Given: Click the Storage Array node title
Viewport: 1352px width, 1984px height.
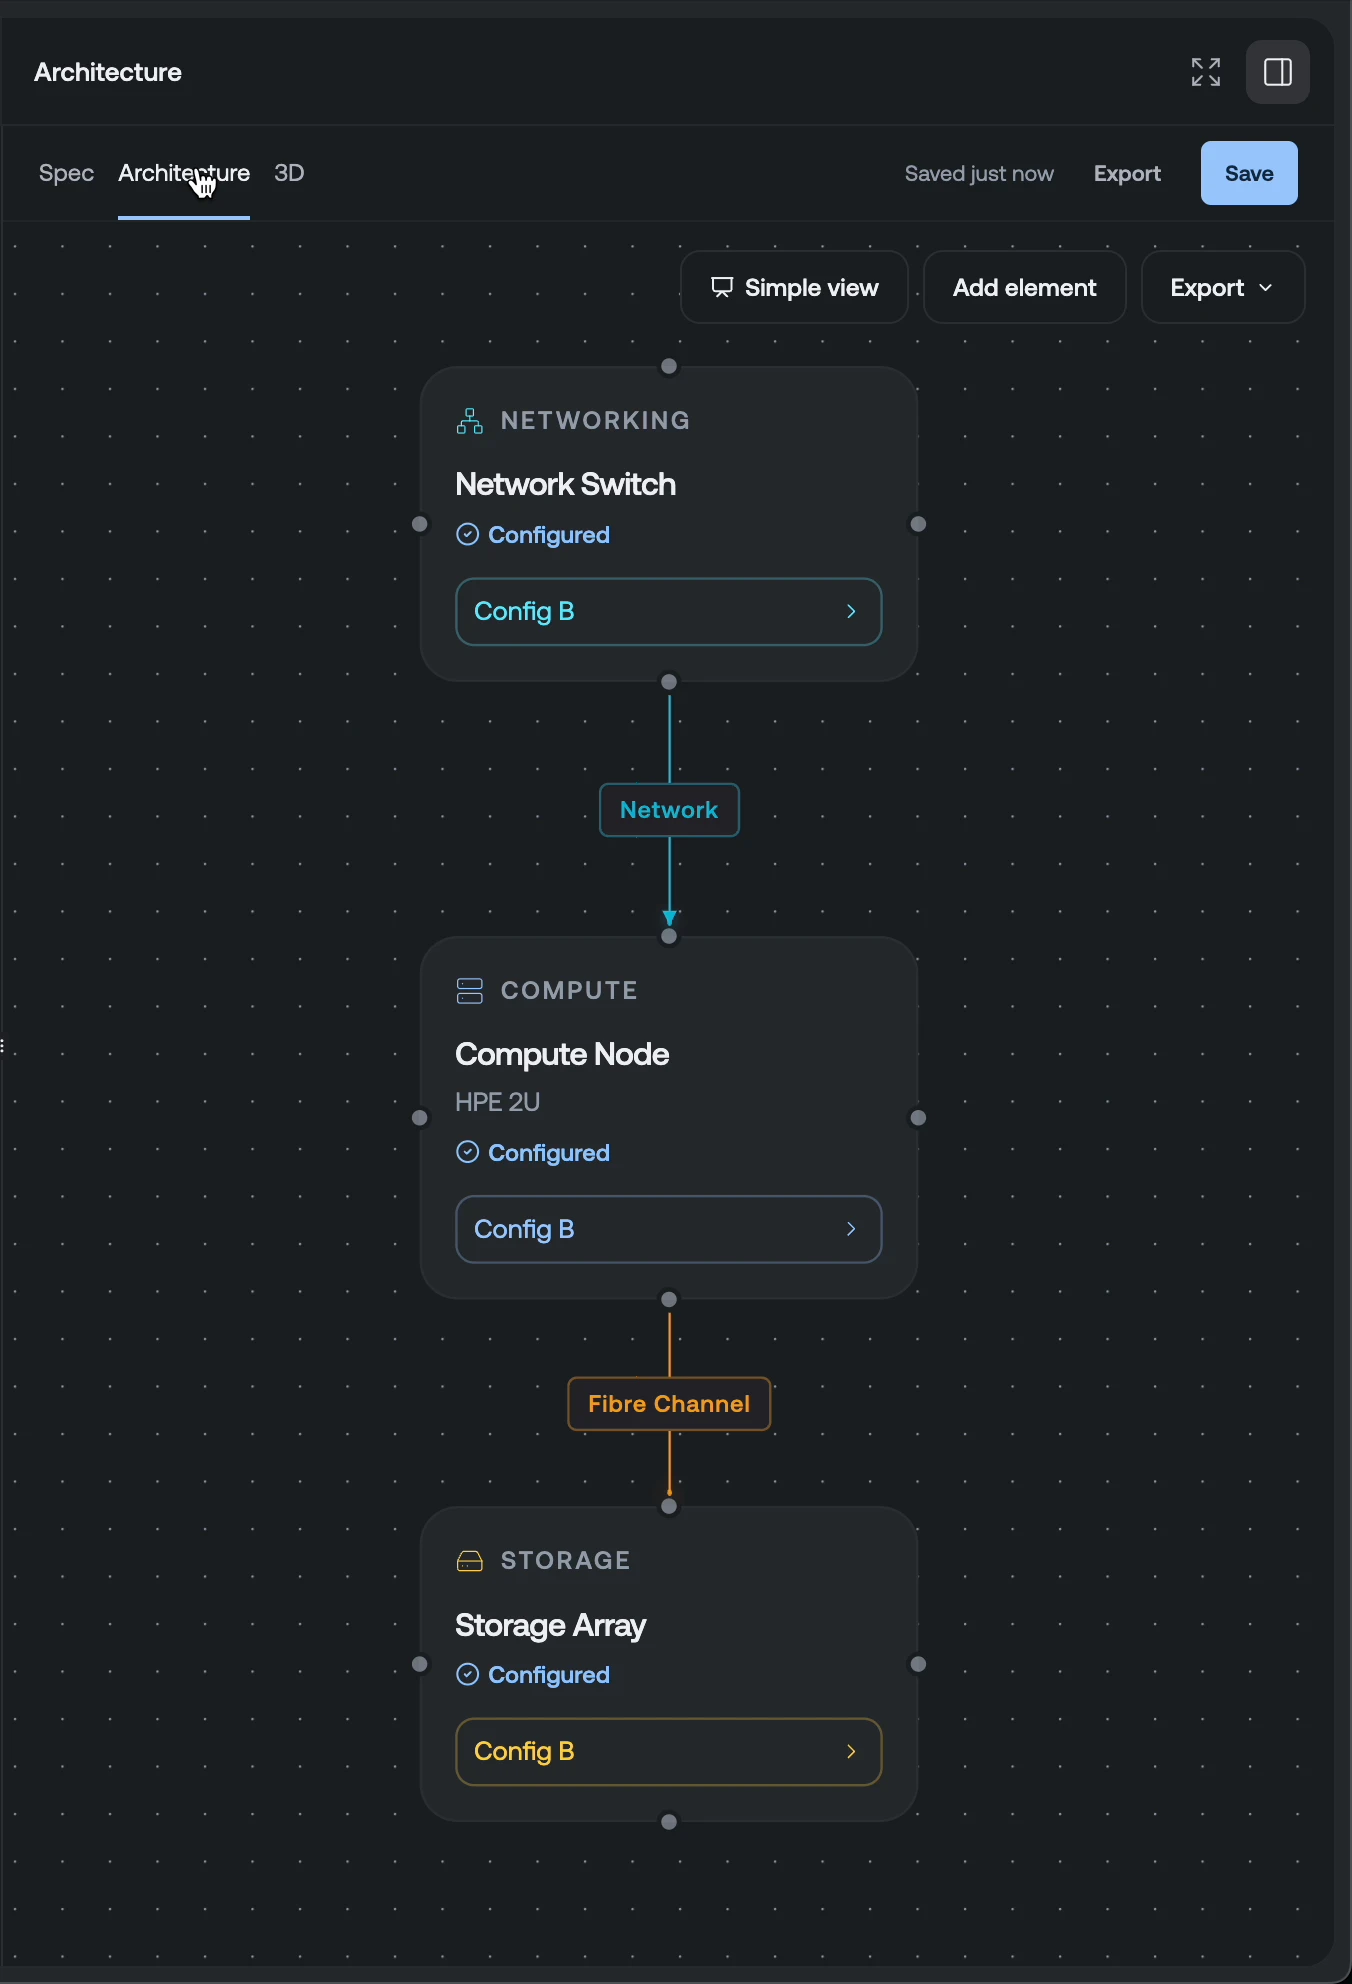Looking at the screenshot, I should point(550,1625).
